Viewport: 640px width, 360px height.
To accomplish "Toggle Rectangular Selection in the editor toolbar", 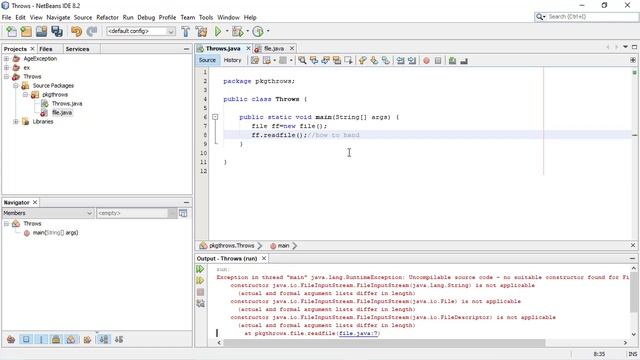I will (348, 60).
